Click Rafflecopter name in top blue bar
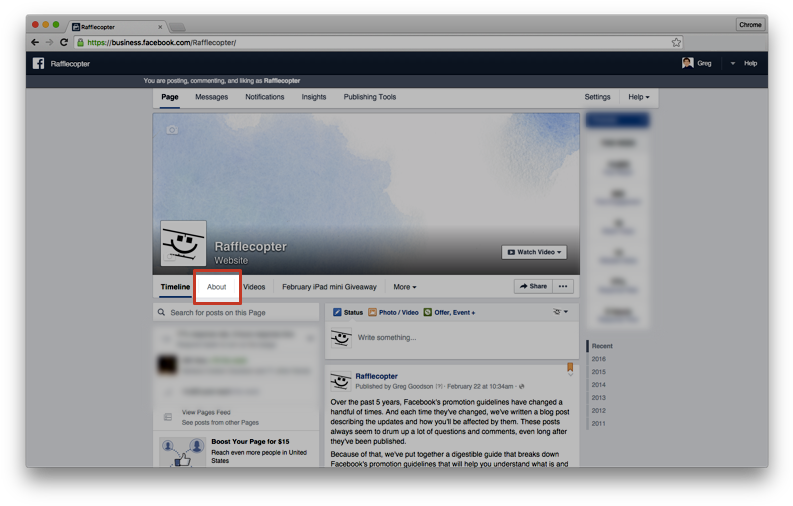This screenshot has height=506, width=793. [70, 64]
